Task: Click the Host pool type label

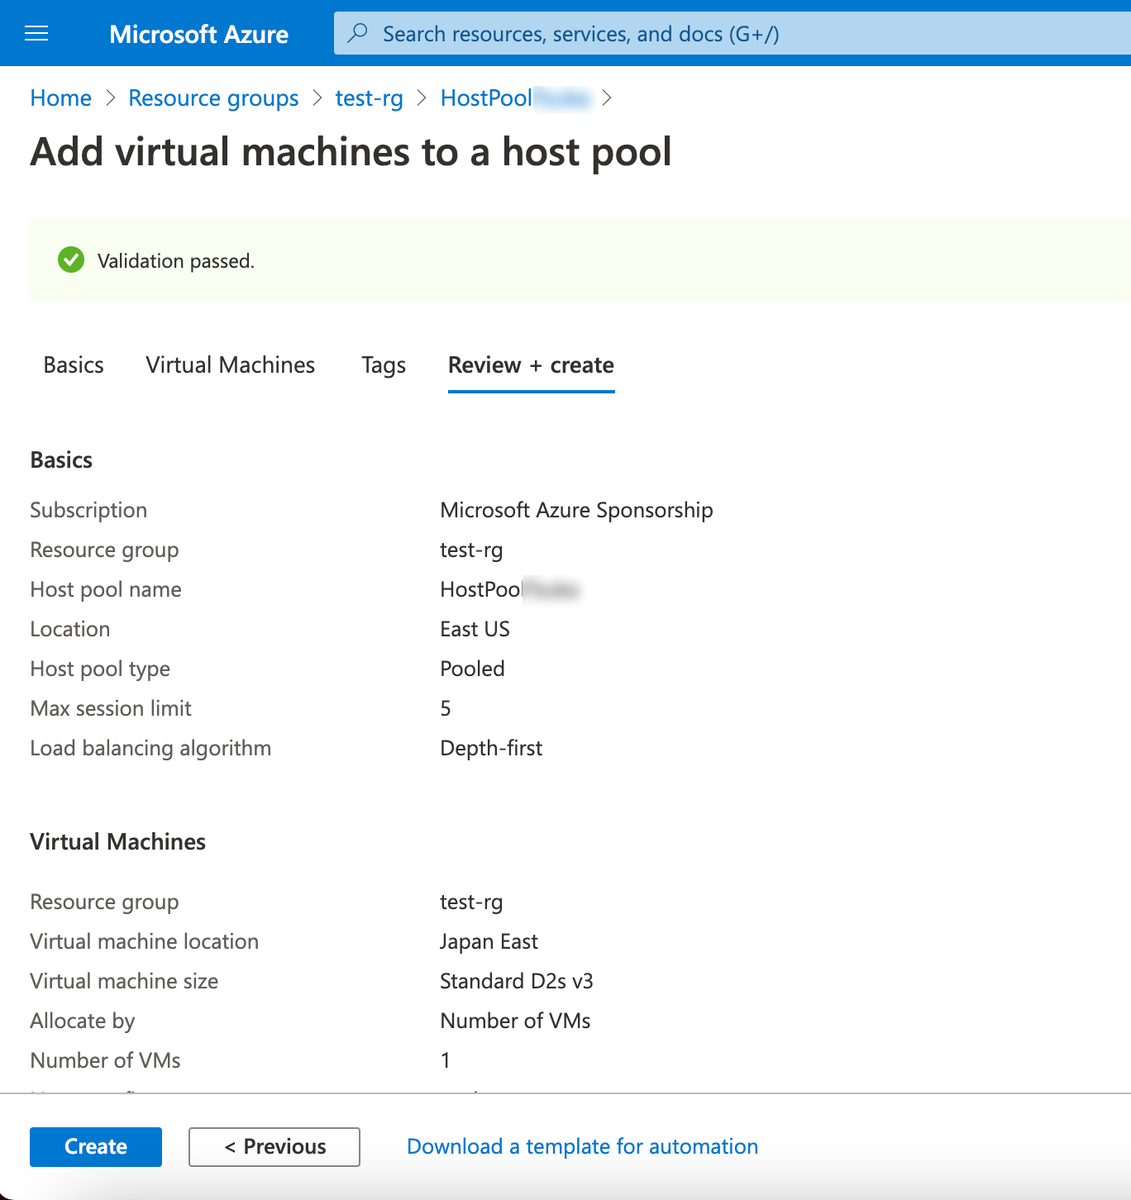Action: tap(100, 669)
